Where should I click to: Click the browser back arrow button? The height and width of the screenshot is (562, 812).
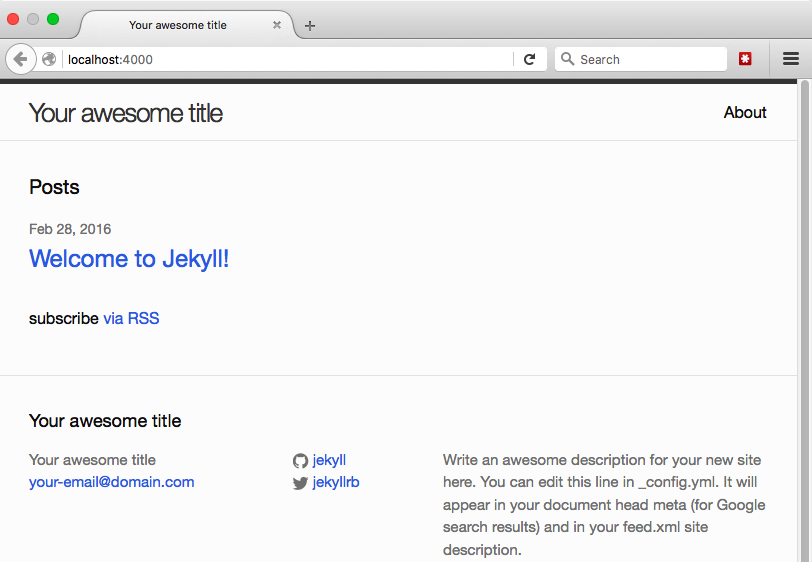[20, 59]
